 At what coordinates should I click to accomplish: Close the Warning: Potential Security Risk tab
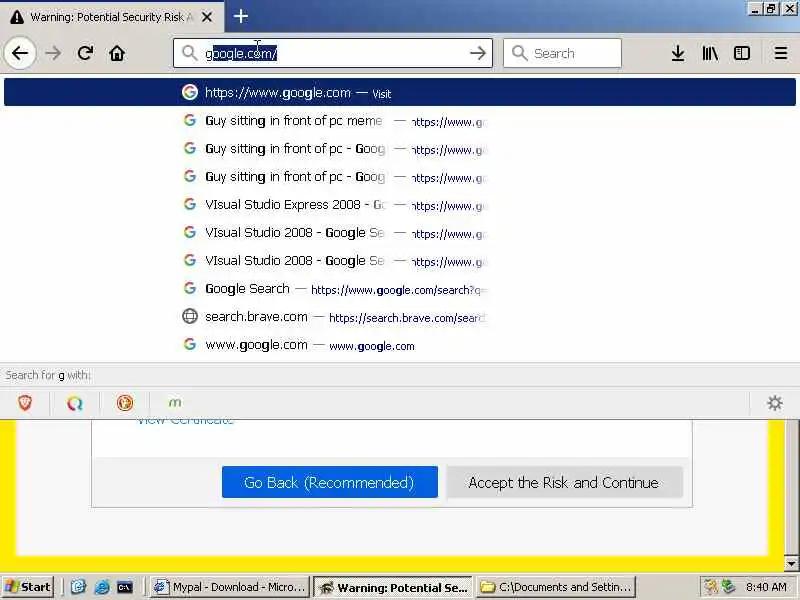pyautogui.click(x=207, y=17)
